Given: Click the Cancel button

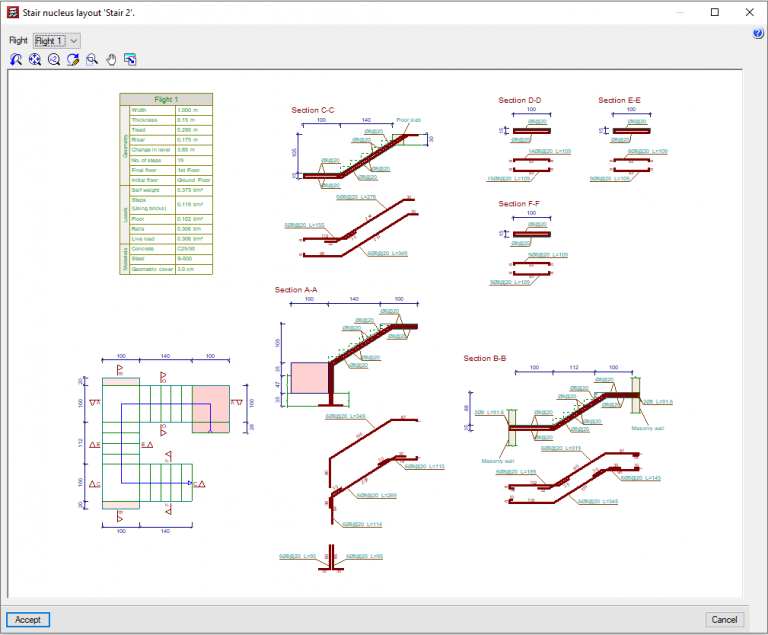Looking at the screenshot, I should click(724, 620).
